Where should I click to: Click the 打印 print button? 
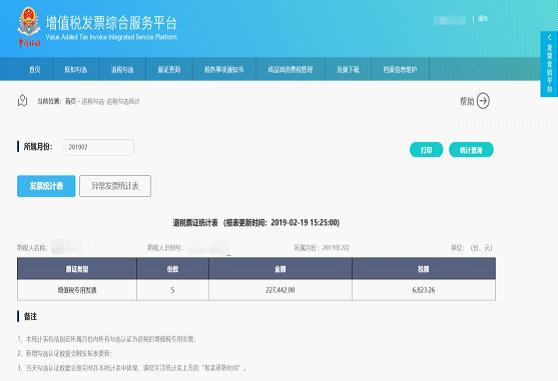point(426,150)
